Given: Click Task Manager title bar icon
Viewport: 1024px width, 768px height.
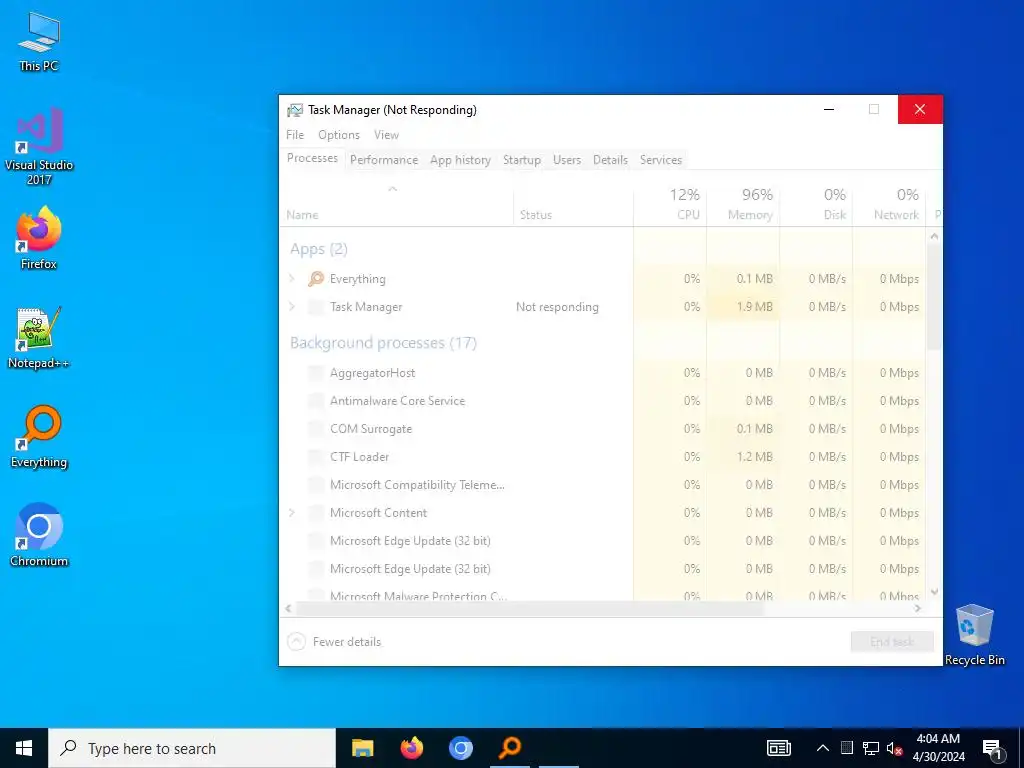Looking at the screenshot, I should (295, 110).
